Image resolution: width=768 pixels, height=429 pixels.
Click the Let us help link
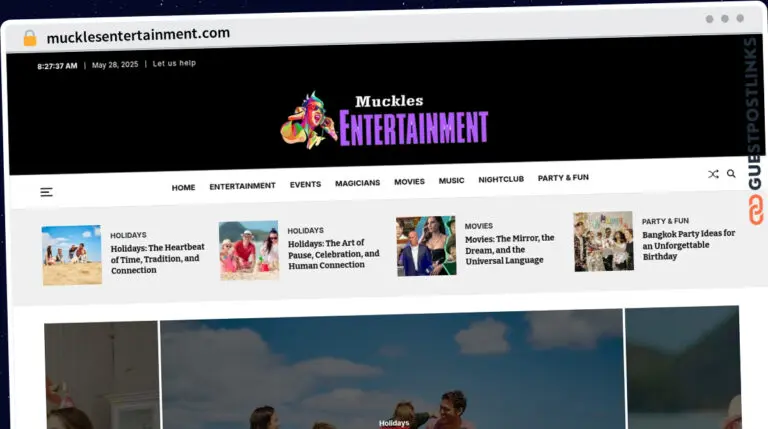coord(174,63)
